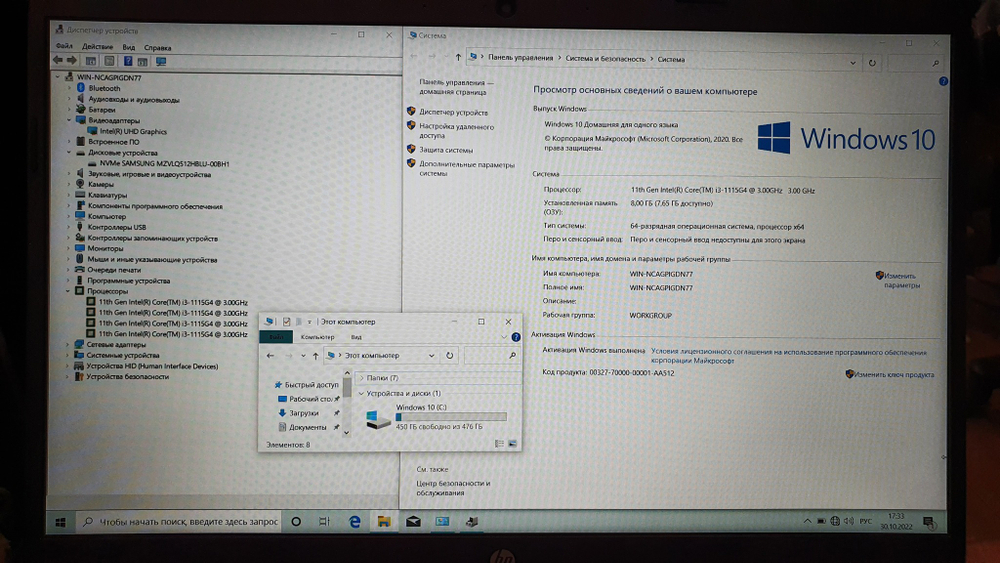
Task: Open recent locations dropdown in Explorer
Action: click(x=303, y=356)
